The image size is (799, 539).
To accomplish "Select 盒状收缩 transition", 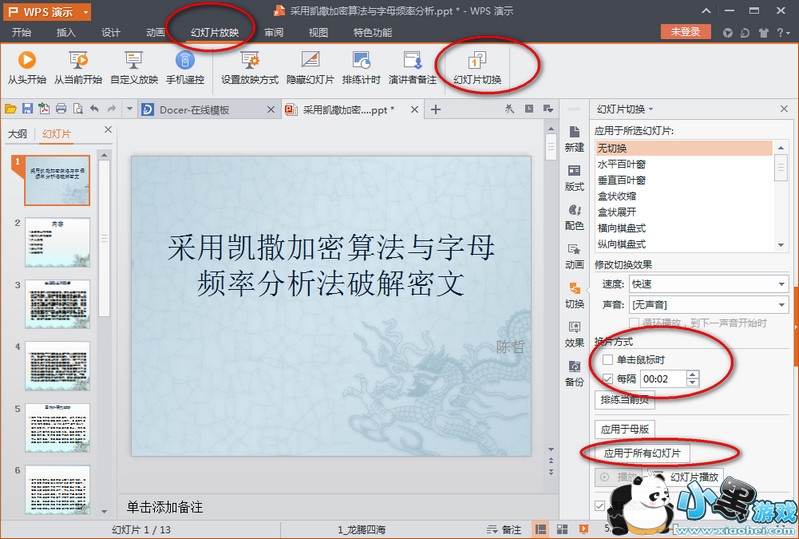I will pos(683,196).
